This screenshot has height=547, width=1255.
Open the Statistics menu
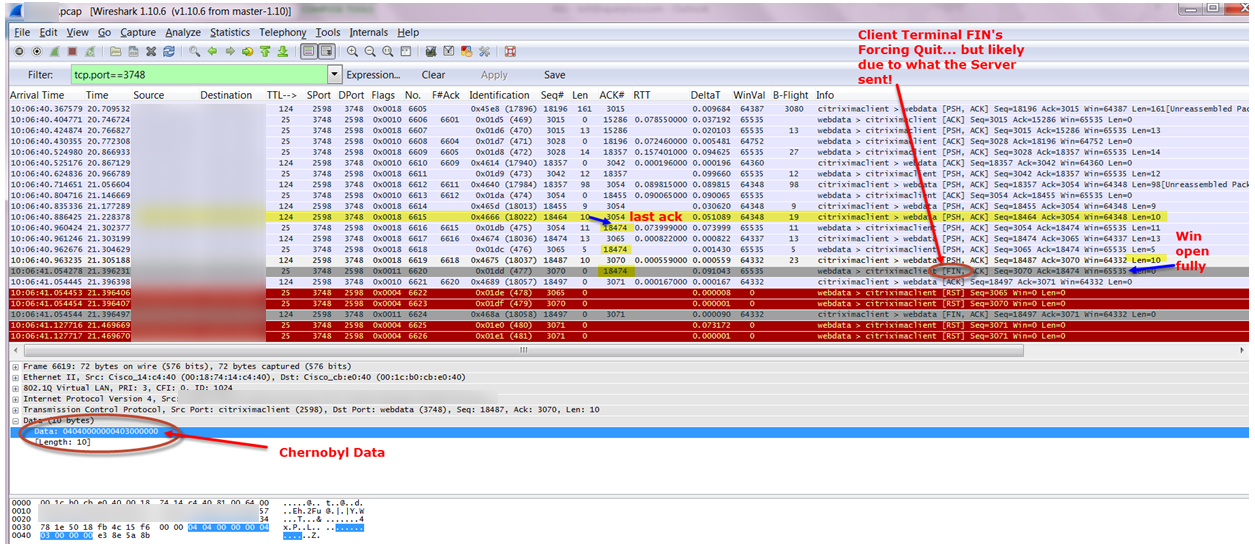231,32
